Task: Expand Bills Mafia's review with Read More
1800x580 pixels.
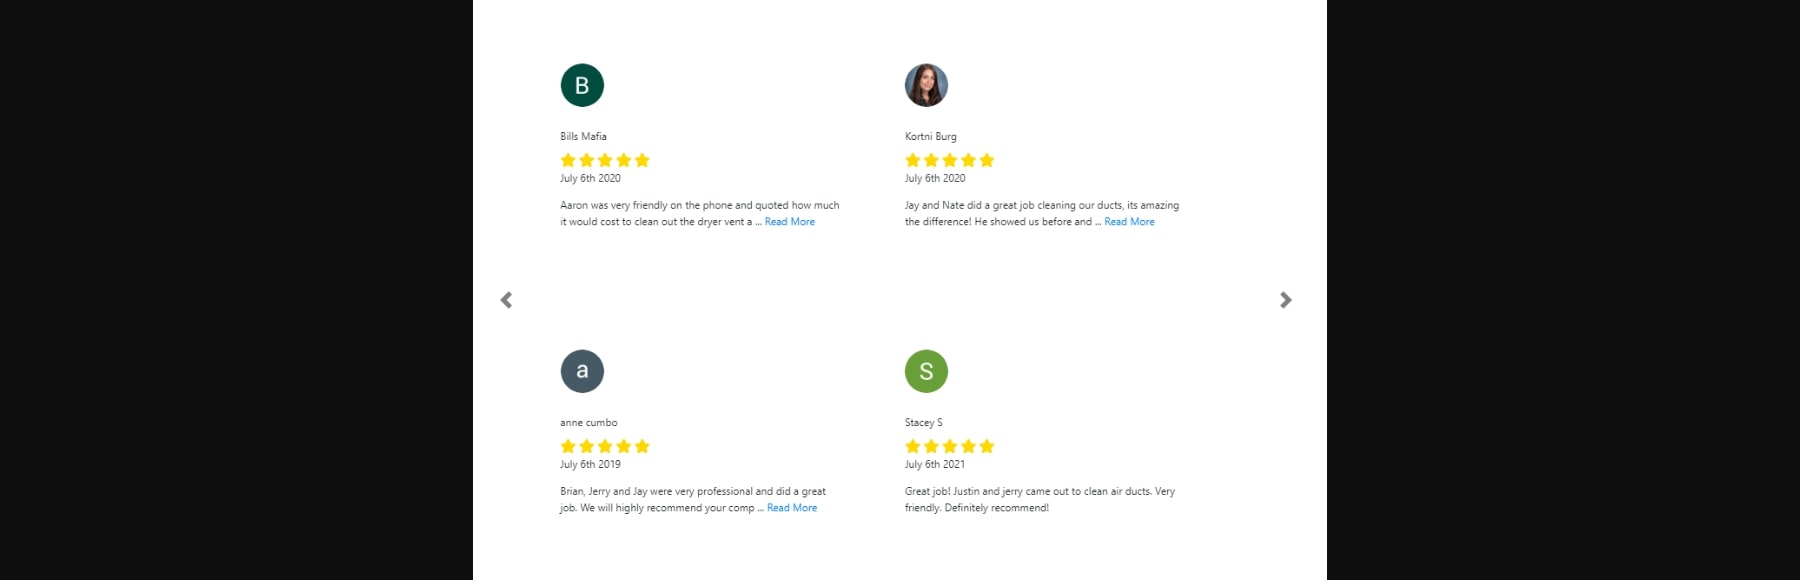Action: point(789,221)
